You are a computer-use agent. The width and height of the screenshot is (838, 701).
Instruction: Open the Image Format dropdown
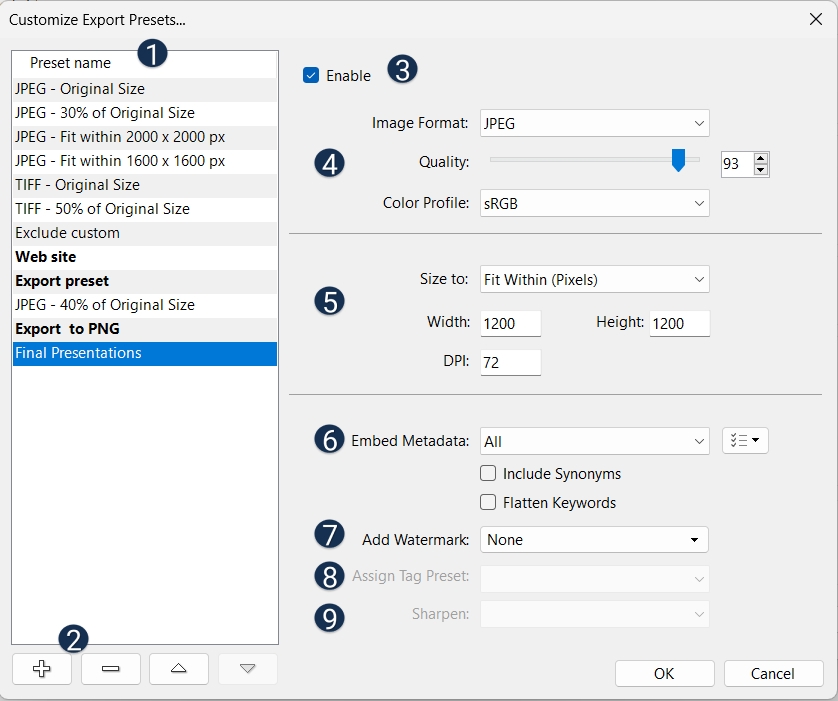[594, 123]
